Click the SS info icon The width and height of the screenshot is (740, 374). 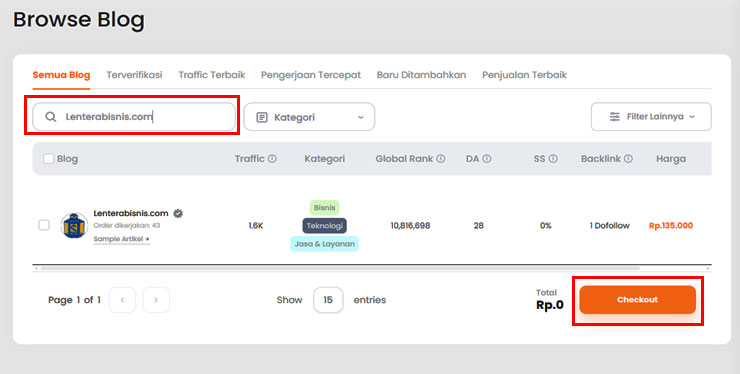[x=553, y=159]
